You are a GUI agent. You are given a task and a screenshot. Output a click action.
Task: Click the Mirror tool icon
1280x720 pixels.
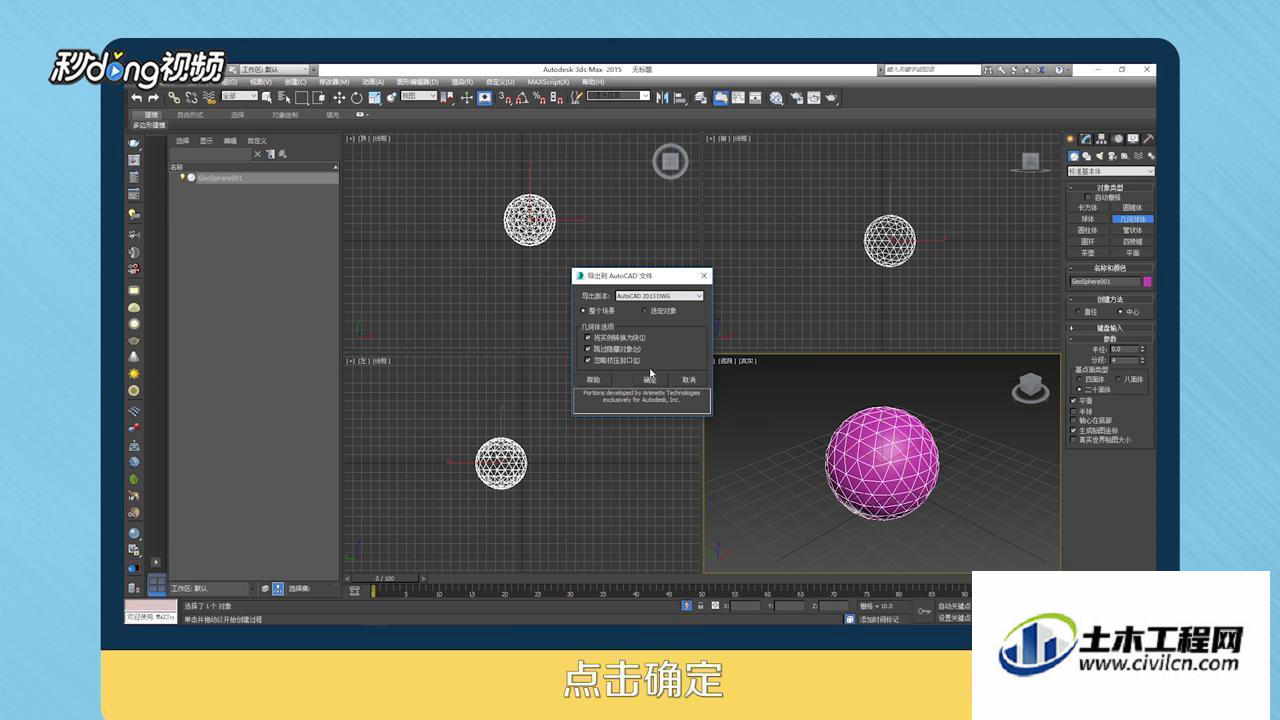[663, 97]
